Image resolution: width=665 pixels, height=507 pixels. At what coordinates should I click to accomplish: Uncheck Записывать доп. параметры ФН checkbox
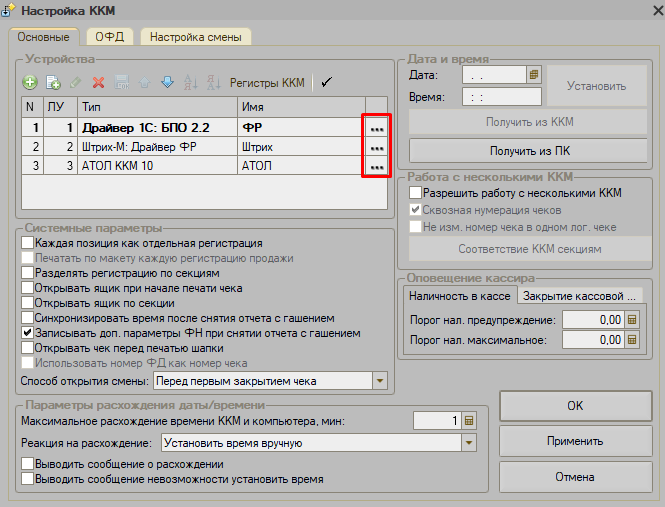pos(28,333)
